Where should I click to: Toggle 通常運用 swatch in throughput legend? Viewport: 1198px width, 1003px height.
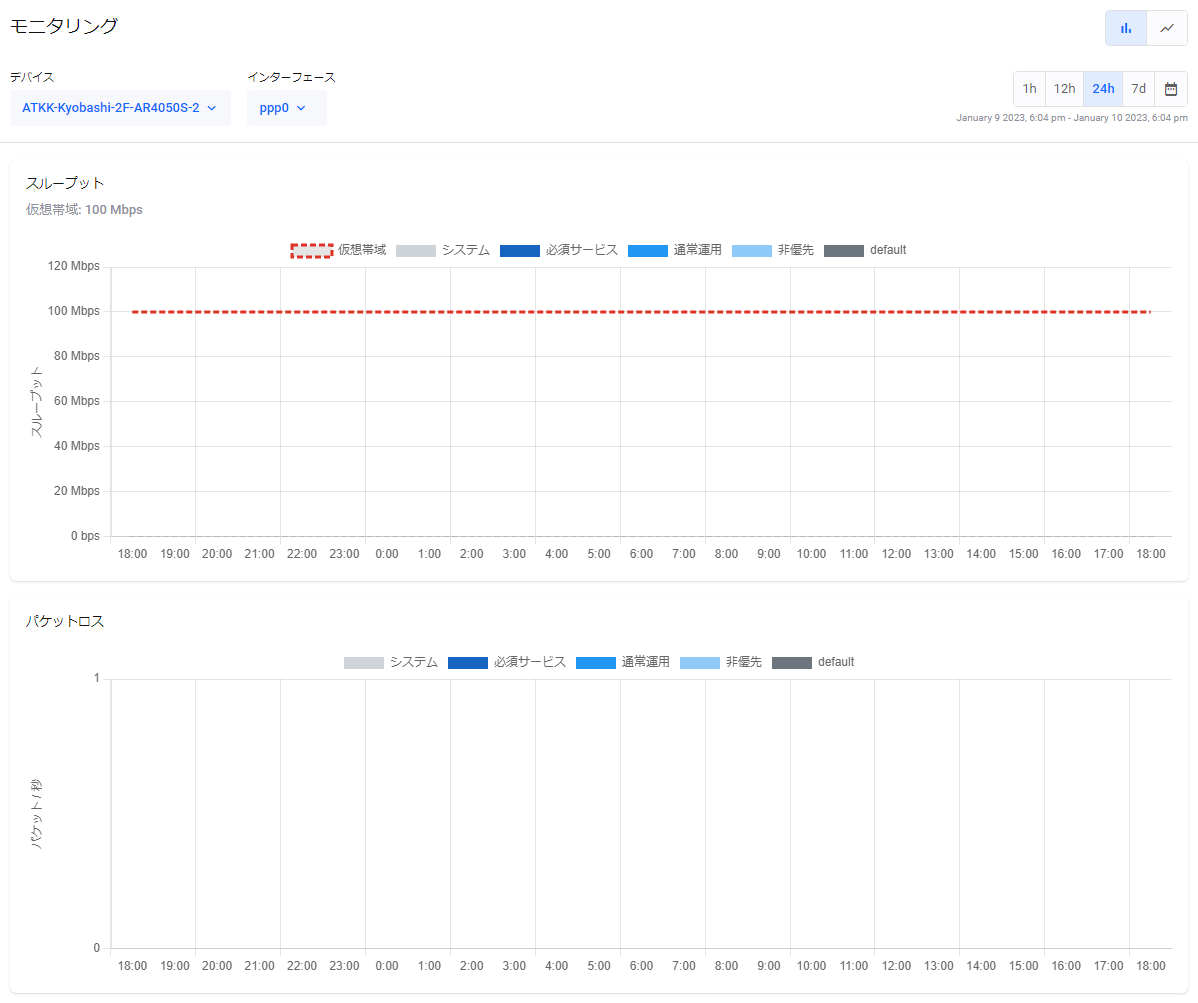click(x=647, y=250)
